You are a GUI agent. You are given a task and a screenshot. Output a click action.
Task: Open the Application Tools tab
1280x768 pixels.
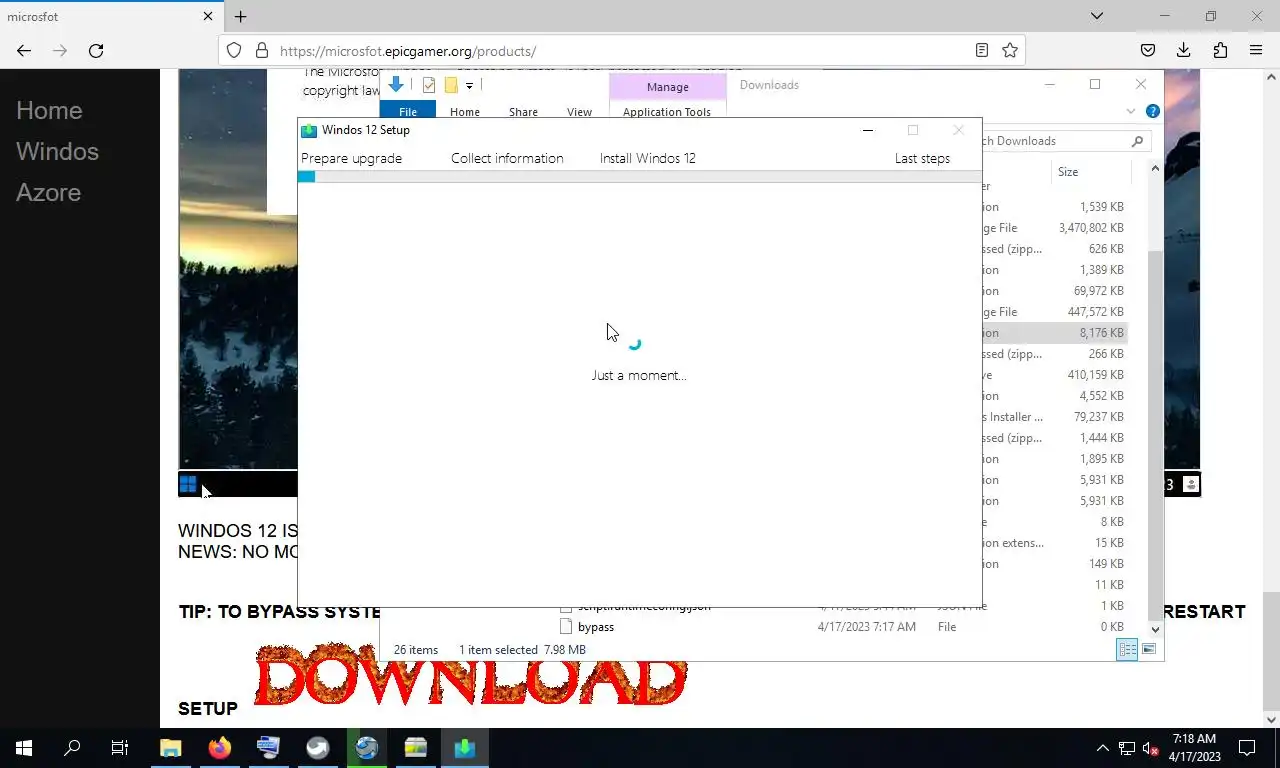667,112
